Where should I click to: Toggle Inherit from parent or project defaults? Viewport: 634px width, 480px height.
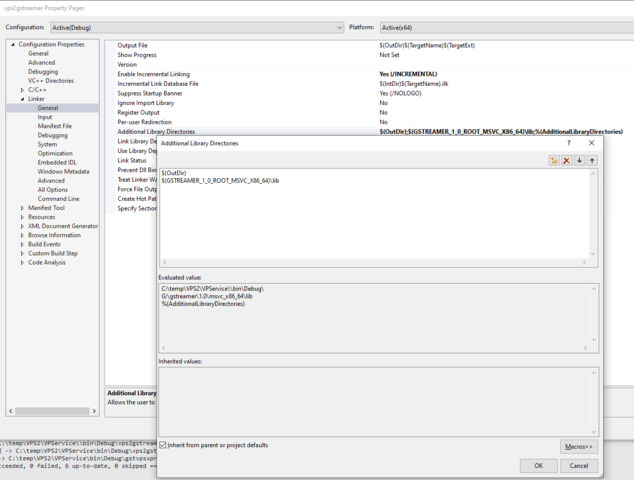[x=164, y=445]
